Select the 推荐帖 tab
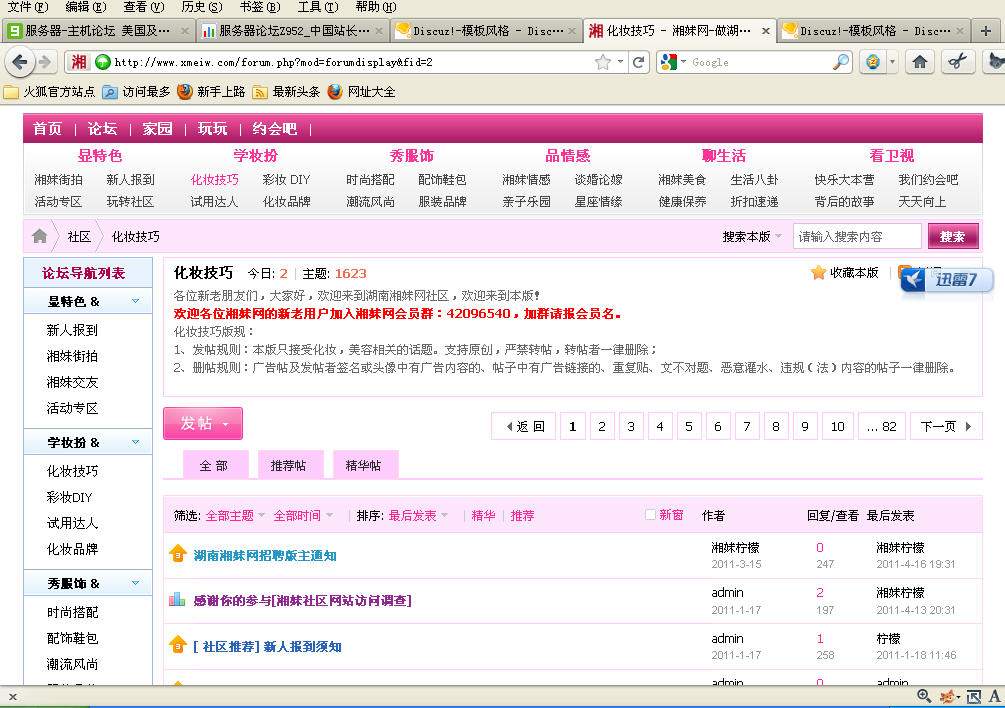 288,465
